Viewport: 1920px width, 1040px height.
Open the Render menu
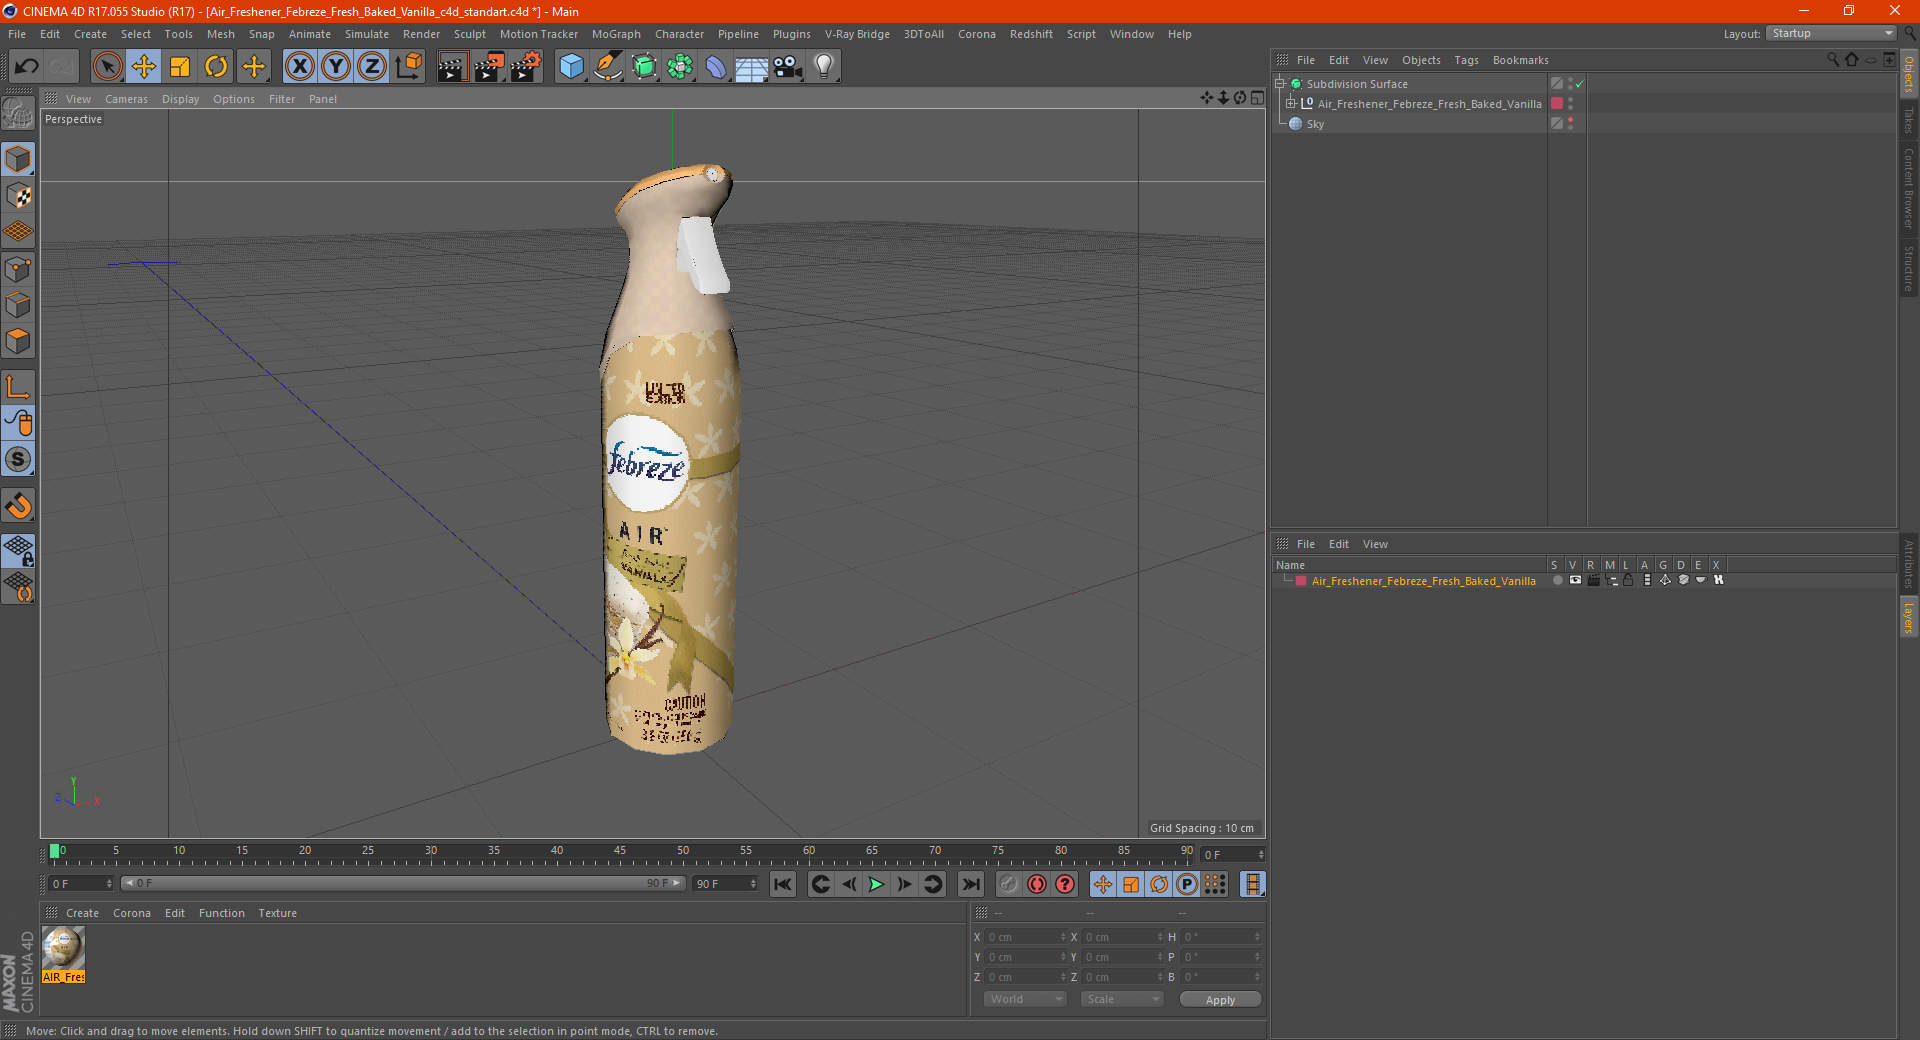(x=421, y=34)
